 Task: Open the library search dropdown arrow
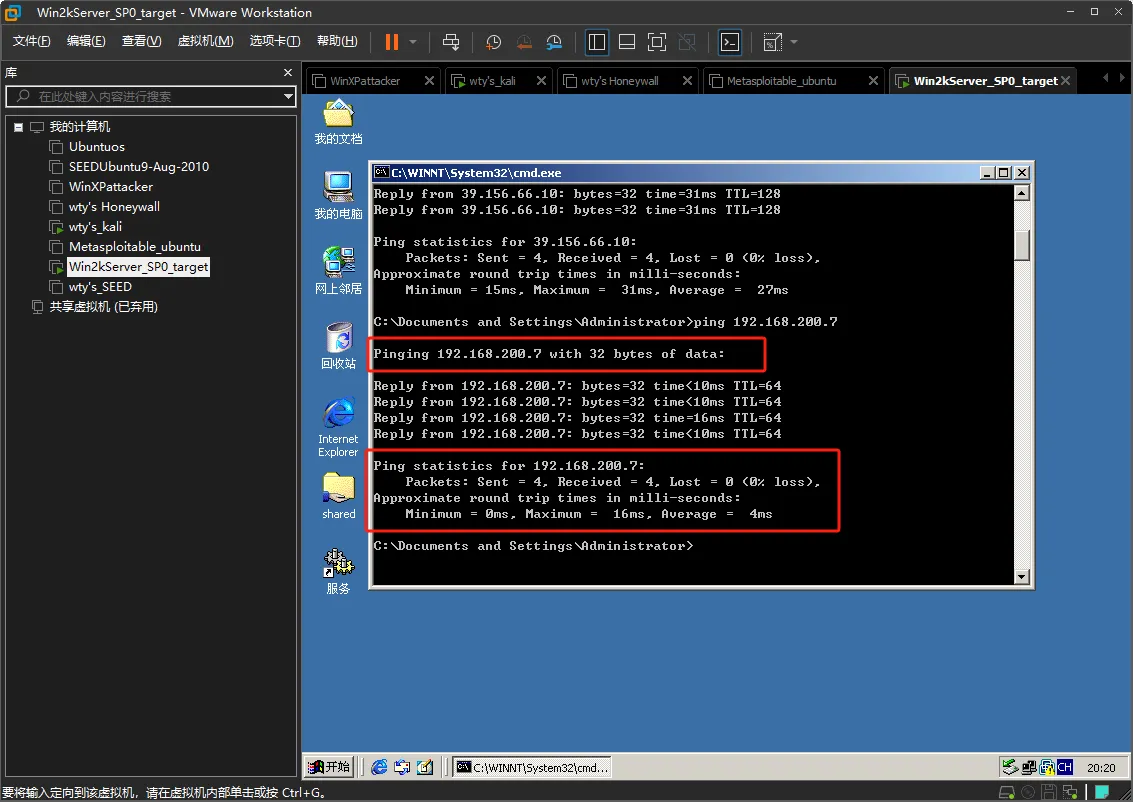pos(288,96)
